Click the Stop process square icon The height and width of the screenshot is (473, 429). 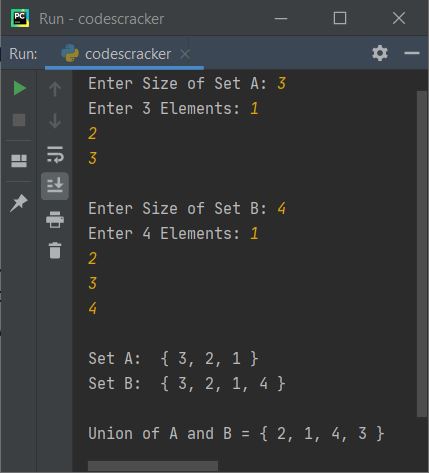pyautogui.click(x=19, y=120)
